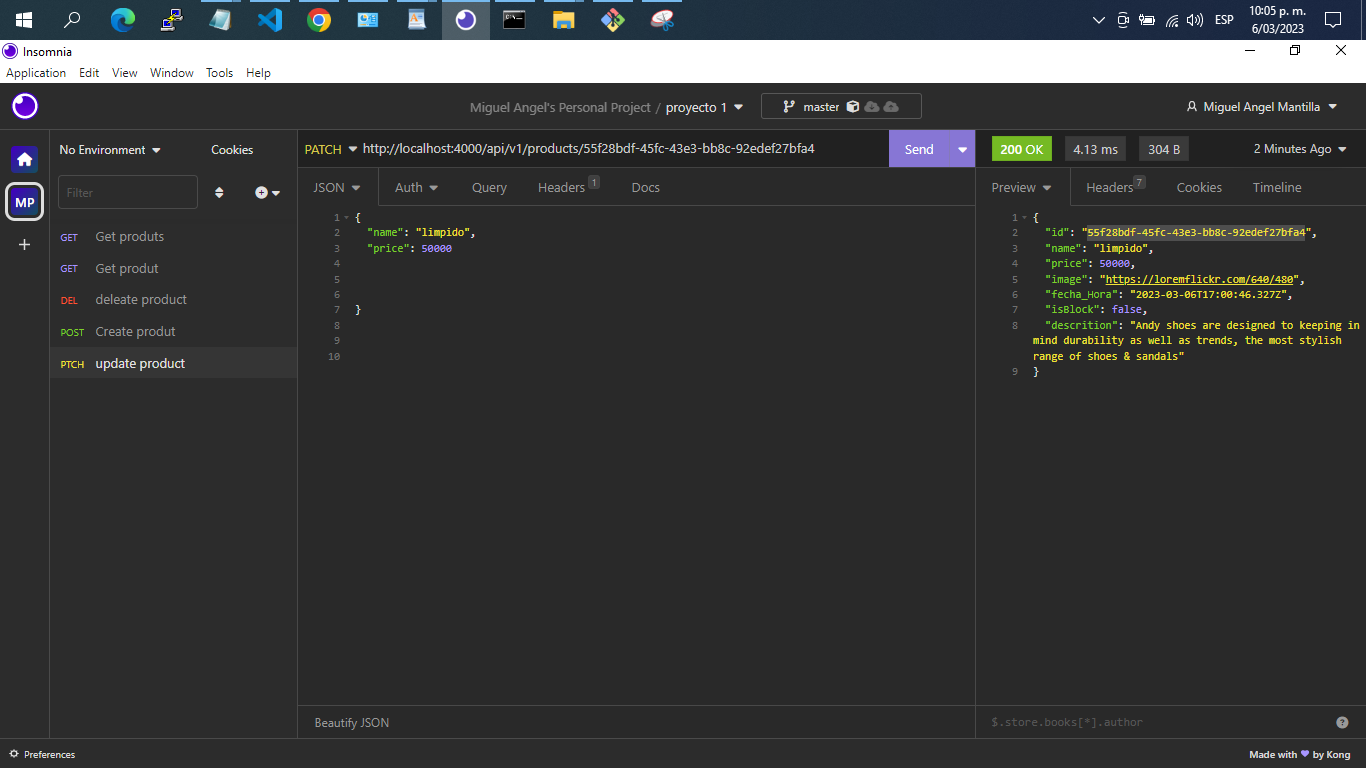Click the sort requests icon next to Filter

click(219, 192)
